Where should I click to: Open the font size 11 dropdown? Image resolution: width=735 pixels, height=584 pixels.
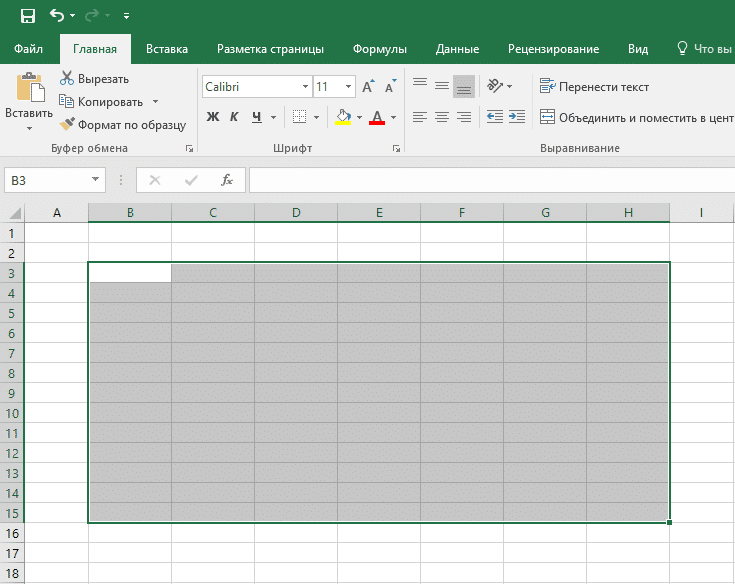[348, 87]
